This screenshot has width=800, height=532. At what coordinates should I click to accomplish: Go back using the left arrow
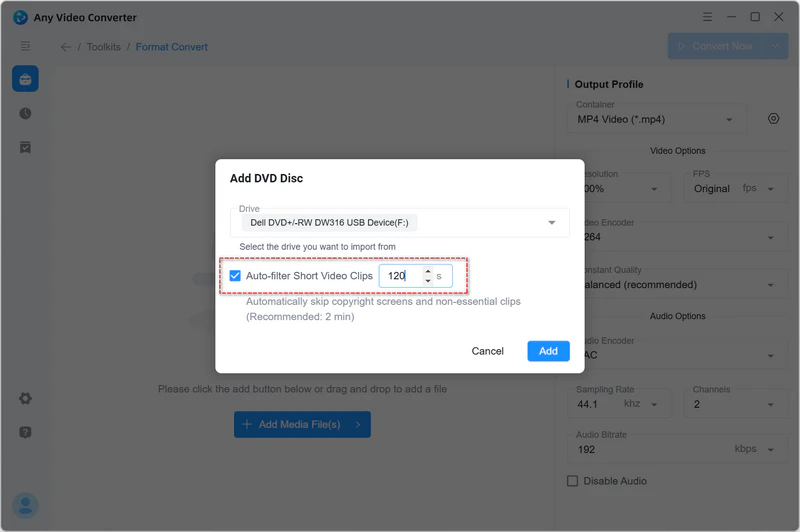[x=66, y=47]
